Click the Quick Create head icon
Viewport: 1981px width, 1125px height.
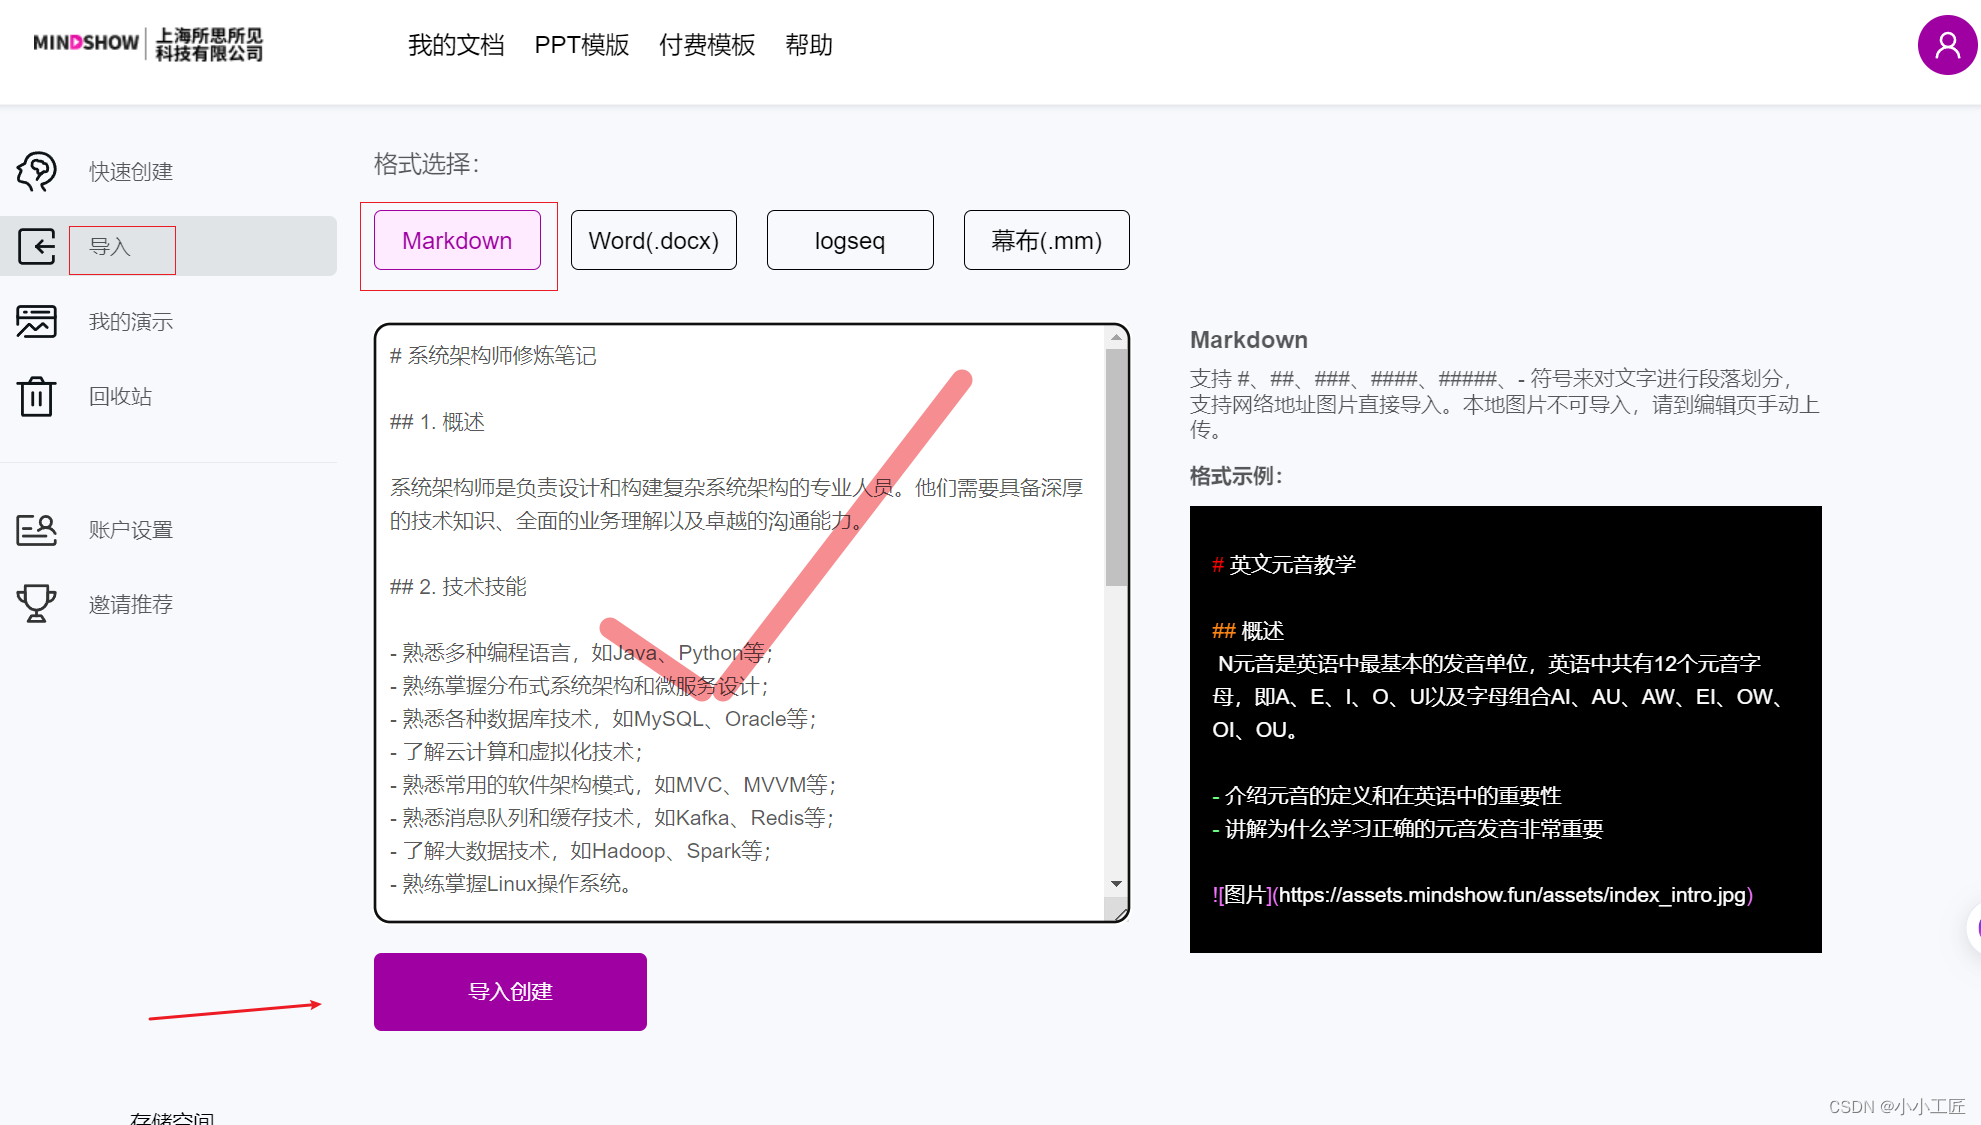[37, 171]
